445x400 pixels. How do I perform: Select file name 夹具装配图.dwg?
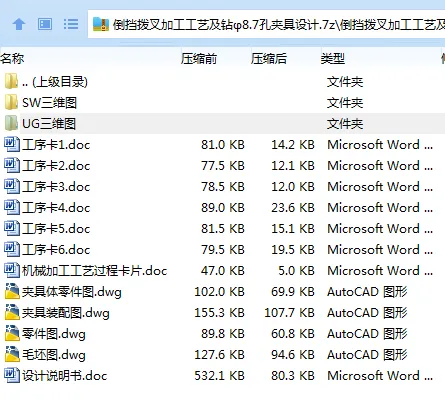66,313
